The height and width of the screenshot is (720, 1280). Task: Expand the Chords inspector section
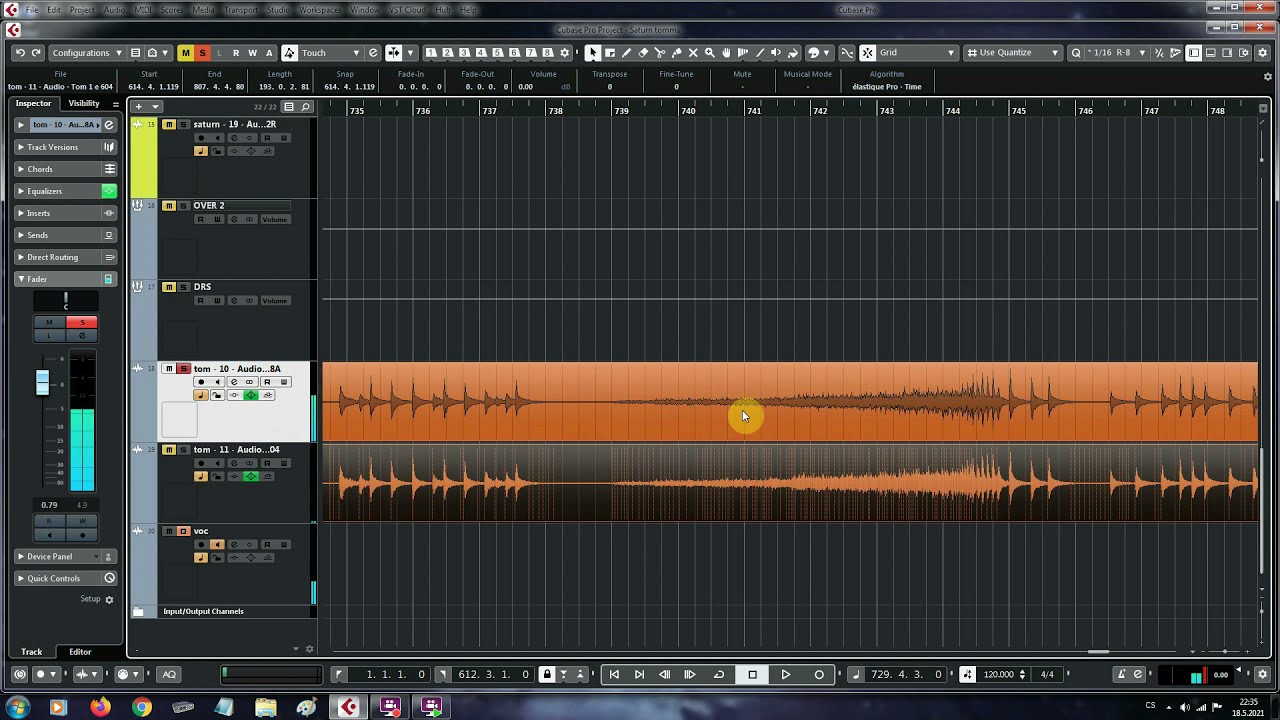66,169
